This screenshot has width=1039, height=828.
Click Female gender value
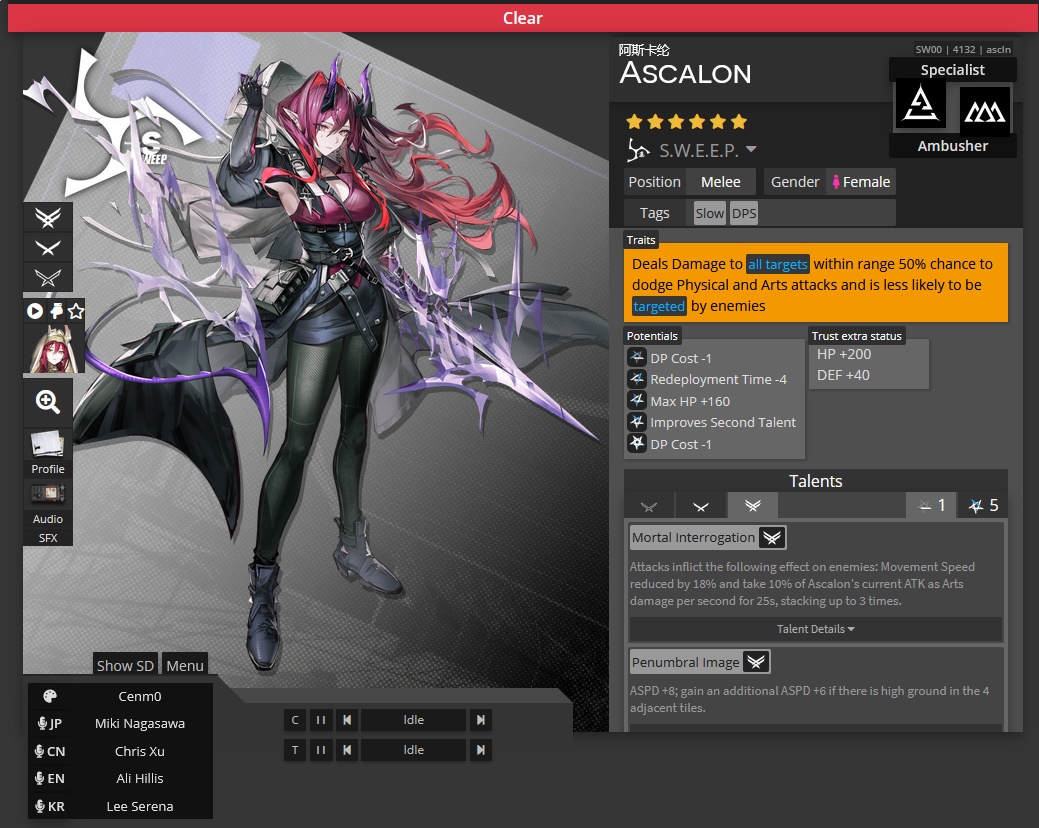tap(861, 182)
